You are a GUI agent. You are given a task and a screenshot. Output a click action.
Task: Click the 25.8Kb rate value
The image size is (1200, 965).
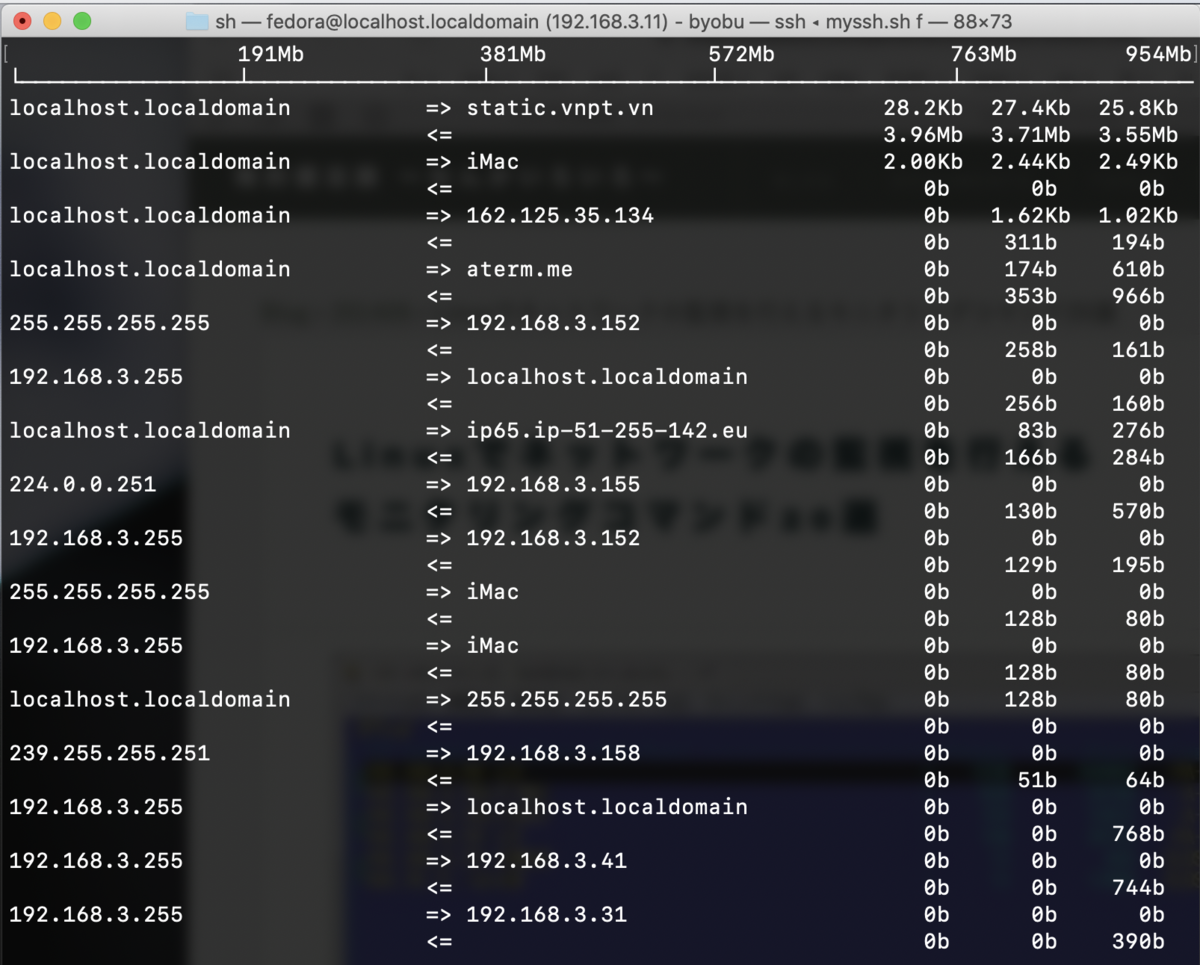tap(1138, 108)
